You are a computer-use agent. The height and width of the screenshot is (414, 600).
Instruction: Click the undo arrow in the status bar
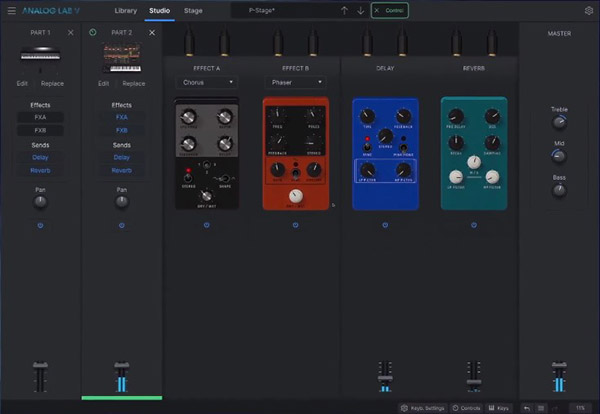click(527, 408)
